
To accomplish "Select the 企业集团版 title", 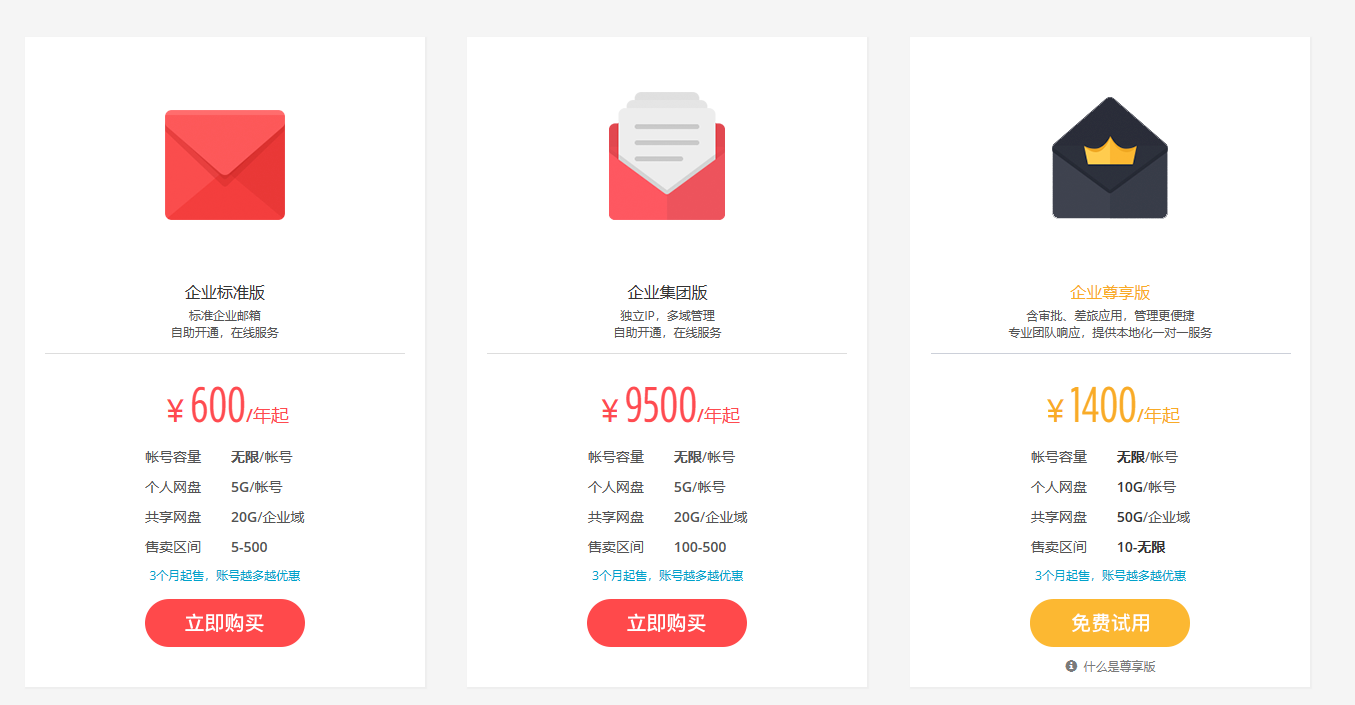I will coord(667,293).
